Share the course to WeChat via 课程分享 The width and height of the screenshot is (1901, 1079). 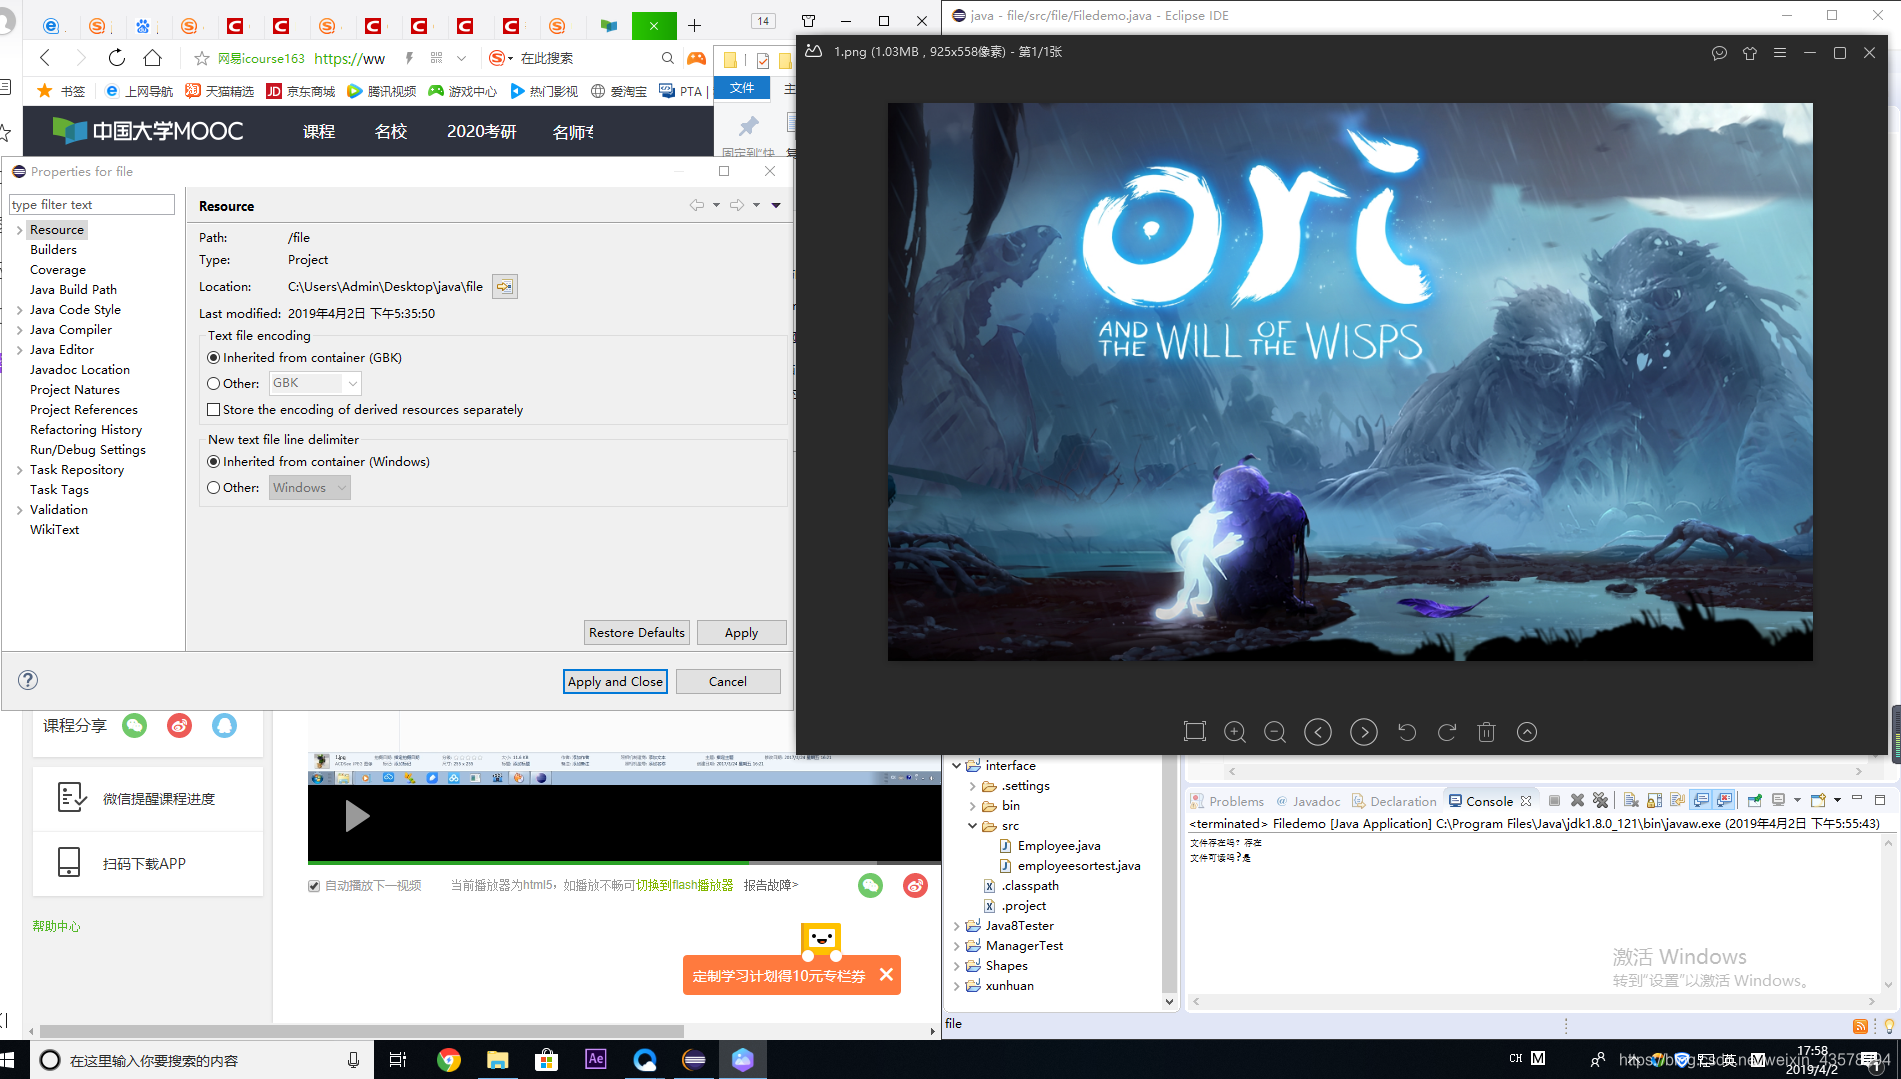135,725
